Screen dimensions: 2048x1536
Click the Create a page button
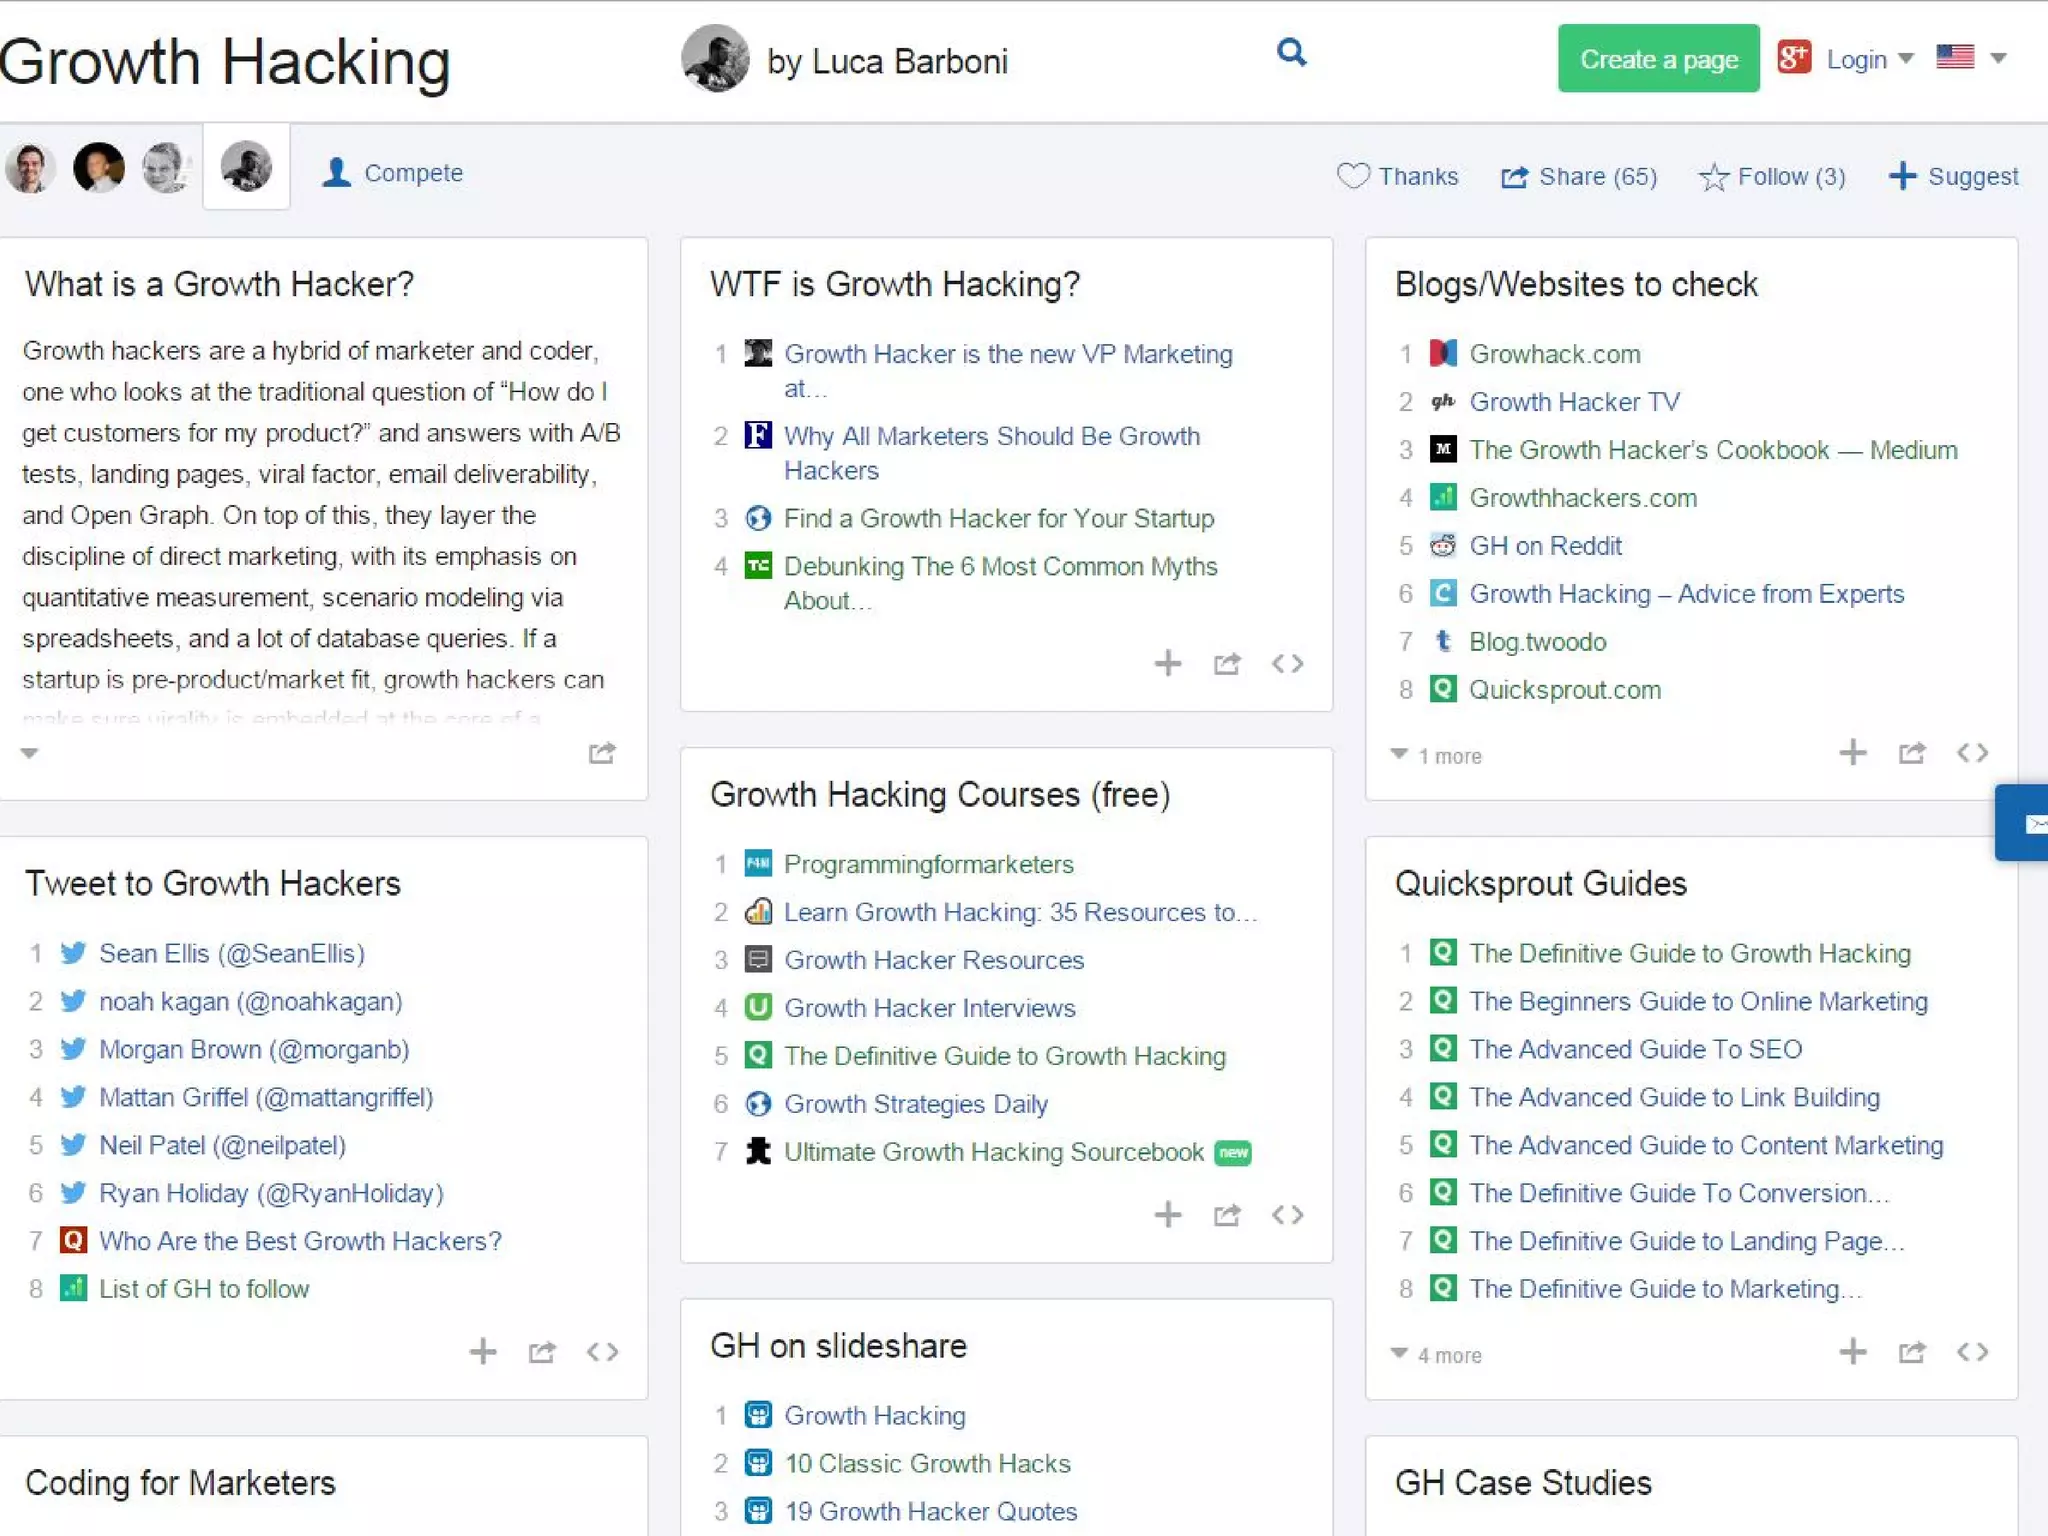pyautogui.click(x=1657, y=59)
